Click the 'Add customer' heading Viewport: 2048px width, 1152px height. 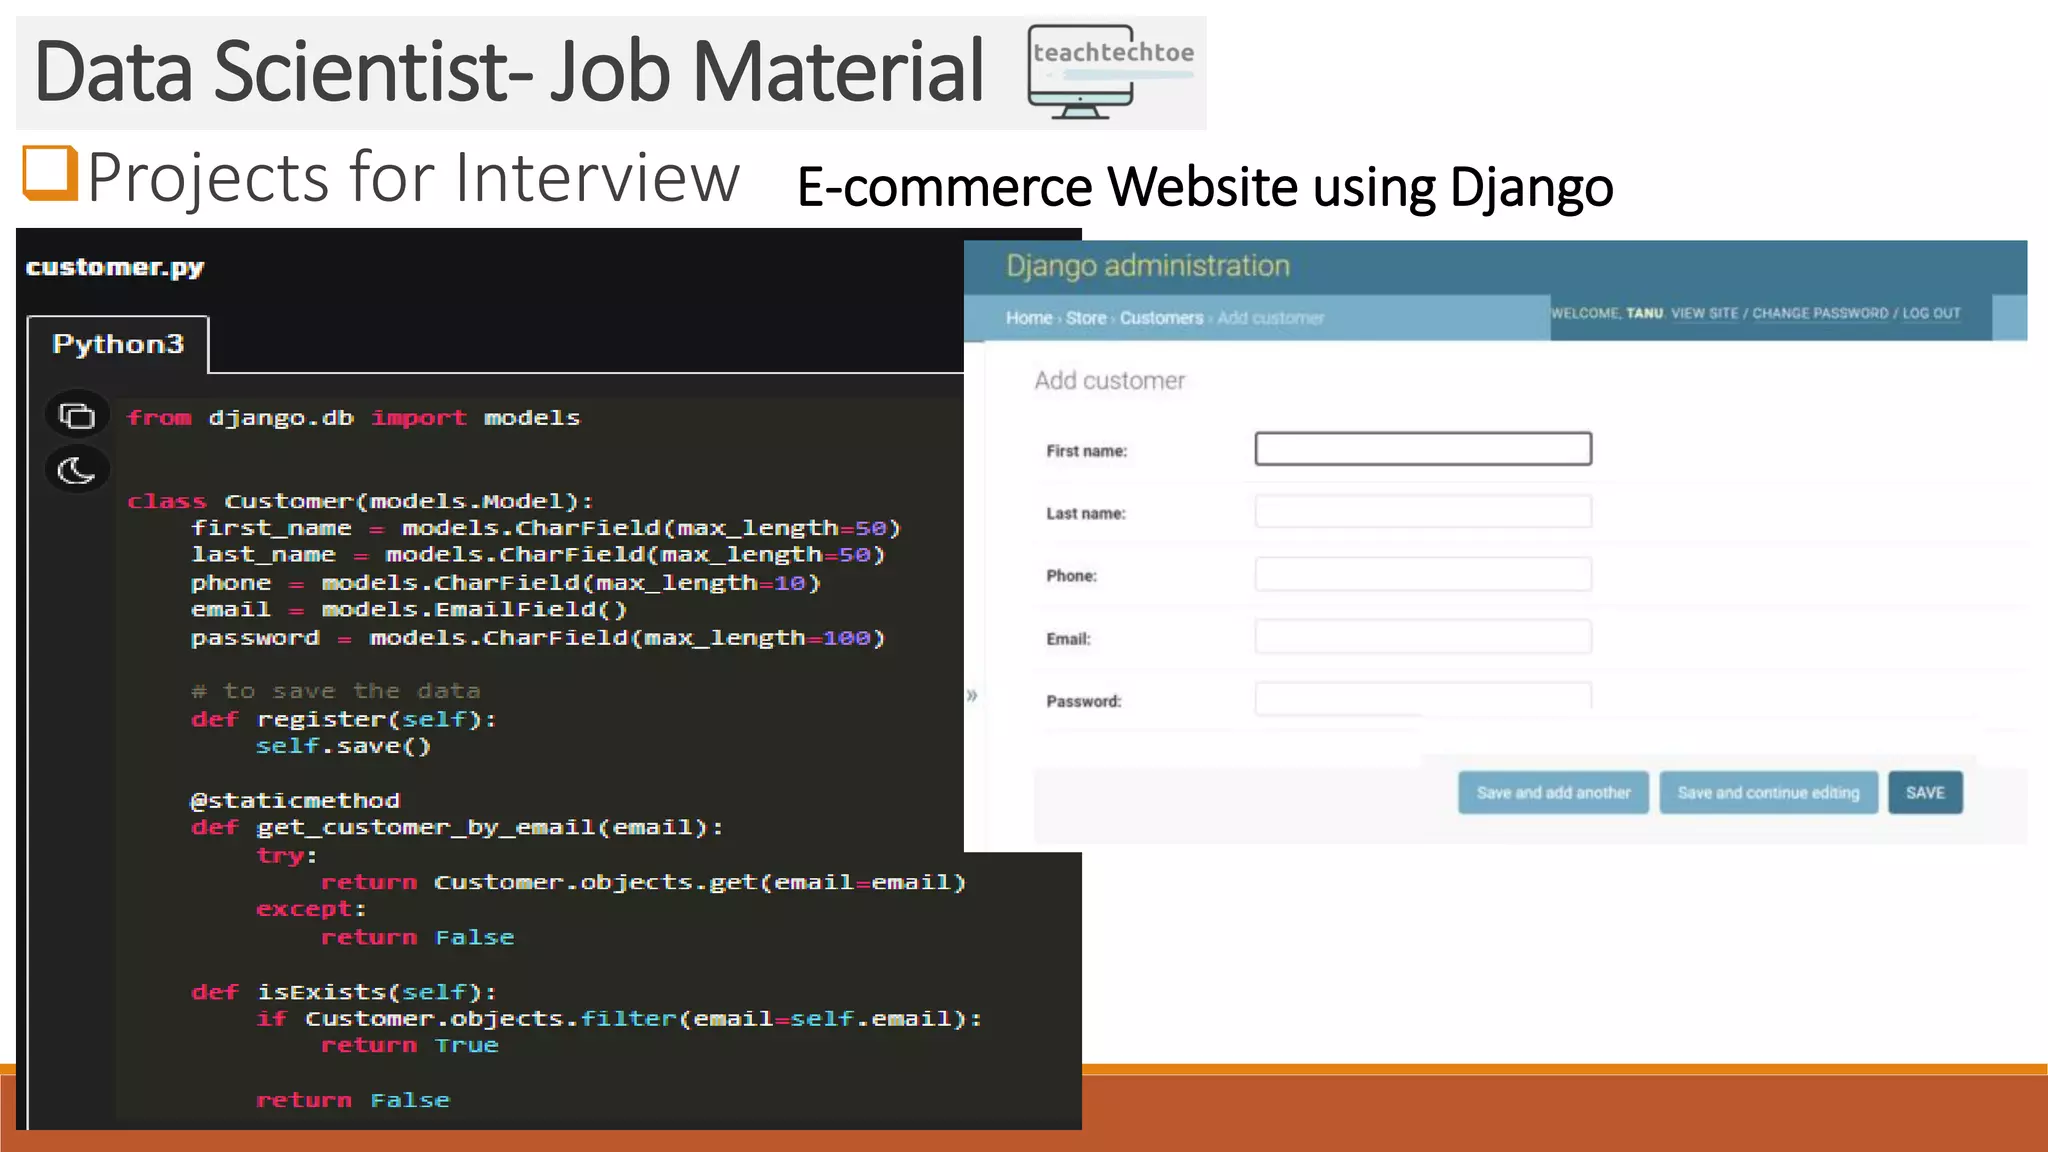click(x=1109, y=381)
